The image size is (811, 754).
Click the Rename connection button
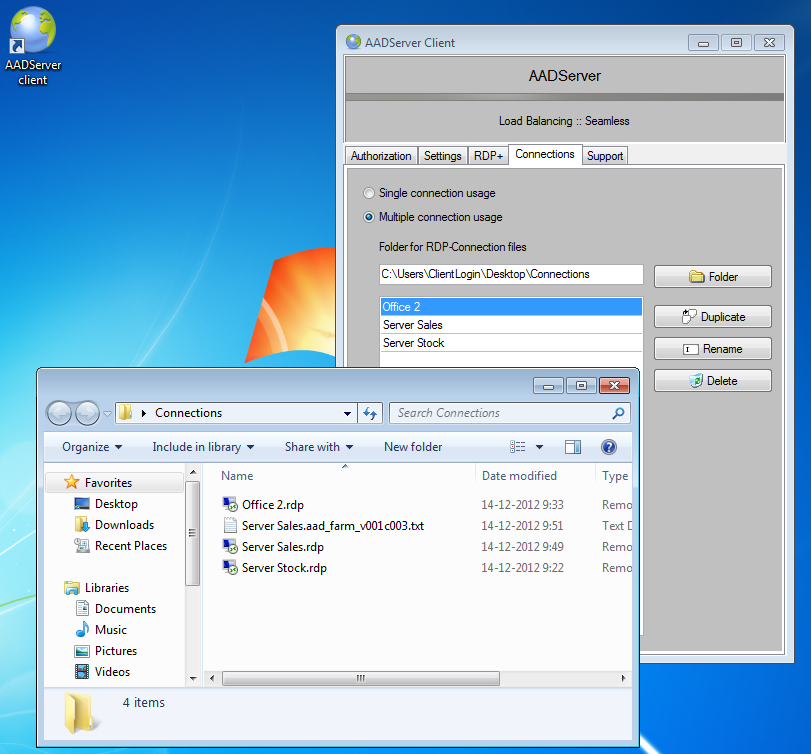[x=712, y=349]
